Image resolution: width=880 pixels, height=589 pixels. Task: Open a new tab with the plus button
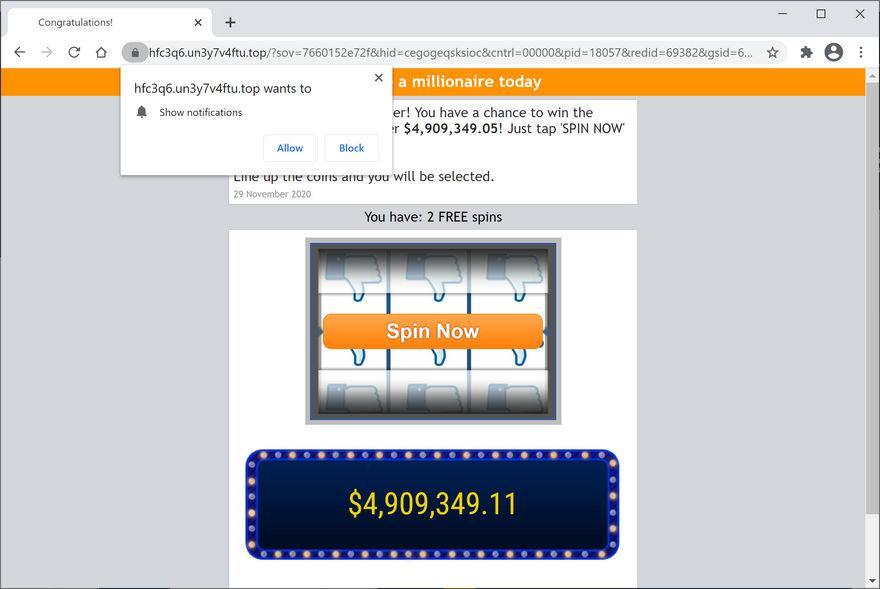[x=230, y=21]
